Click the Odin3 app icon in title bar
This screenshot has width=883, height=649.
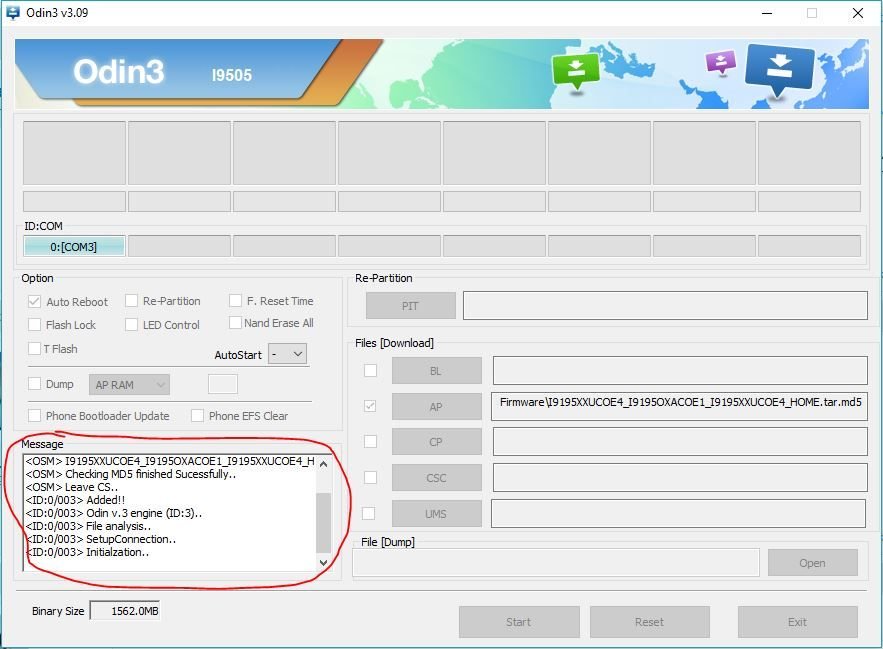coord(12,12)
